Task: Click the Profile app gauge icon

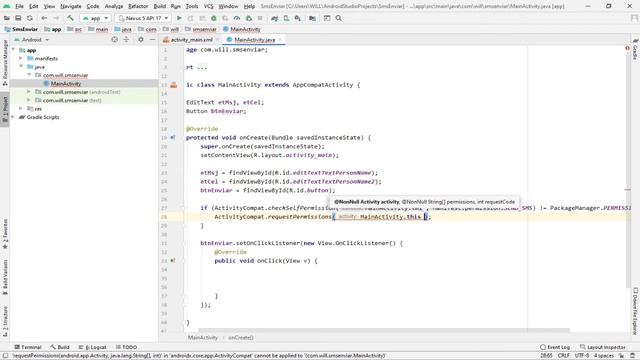Action: coord(237,18)
